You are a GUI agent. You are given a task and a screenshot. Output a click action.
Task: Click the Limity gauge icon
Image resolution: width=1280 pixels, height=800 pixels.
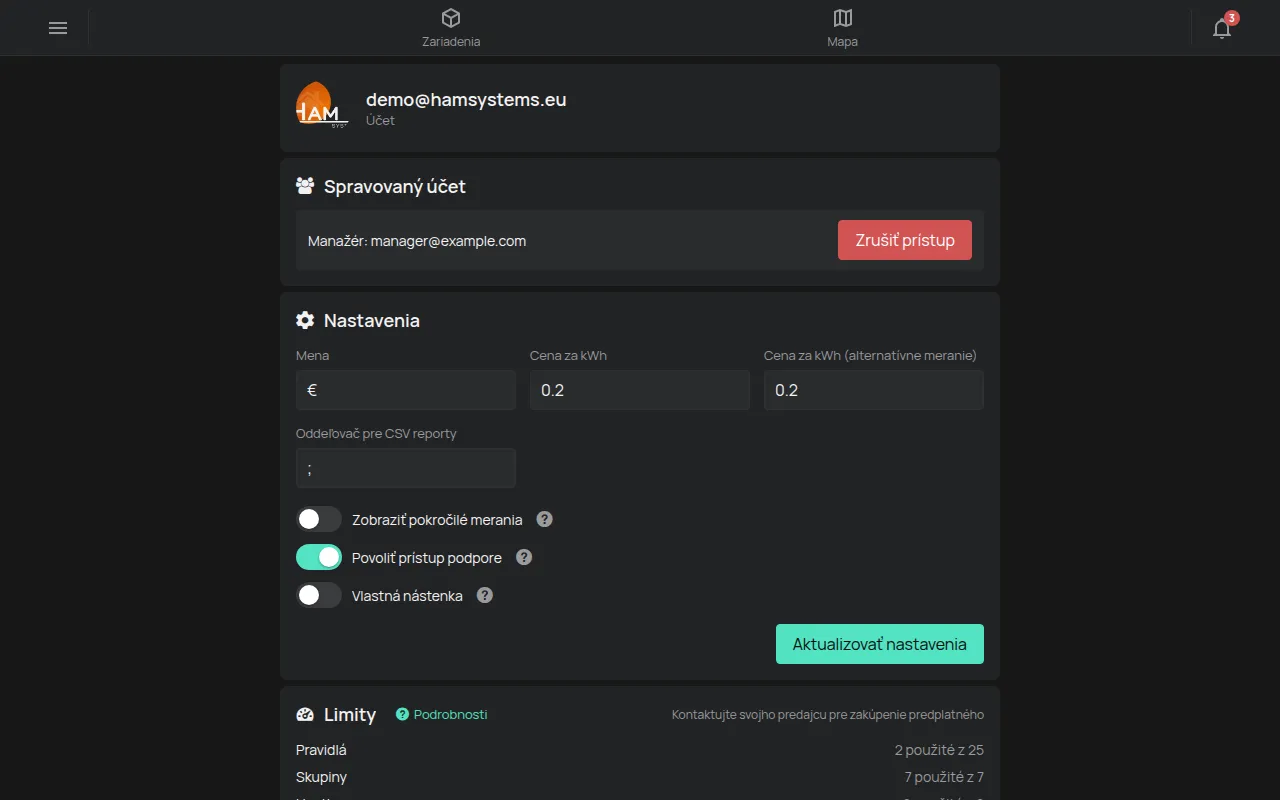pyautogui.click(x=305, y=714)
